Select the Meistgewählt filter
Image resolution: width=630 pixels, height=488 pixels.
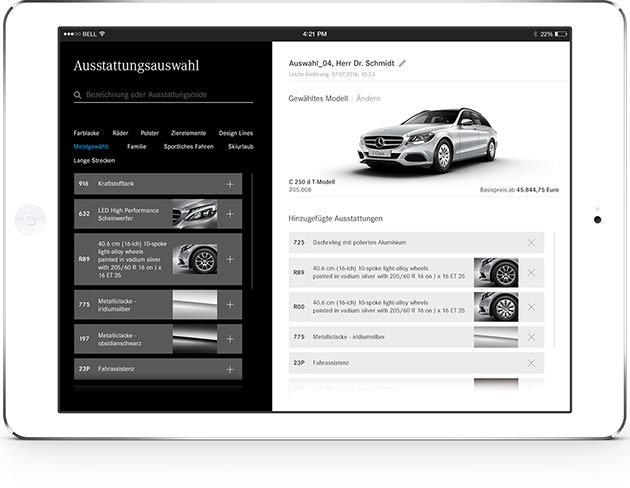click(91, 147)
